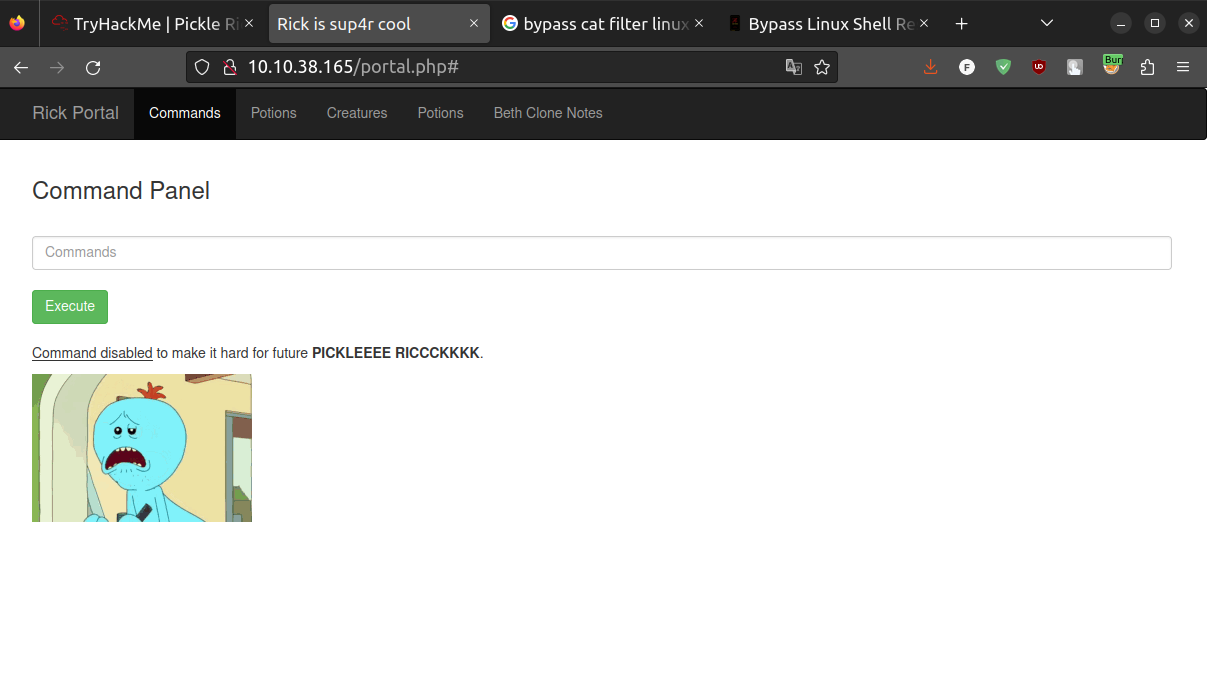Close the bypass cat filter linux tab

pyautogui.click(x=699, y=23)
